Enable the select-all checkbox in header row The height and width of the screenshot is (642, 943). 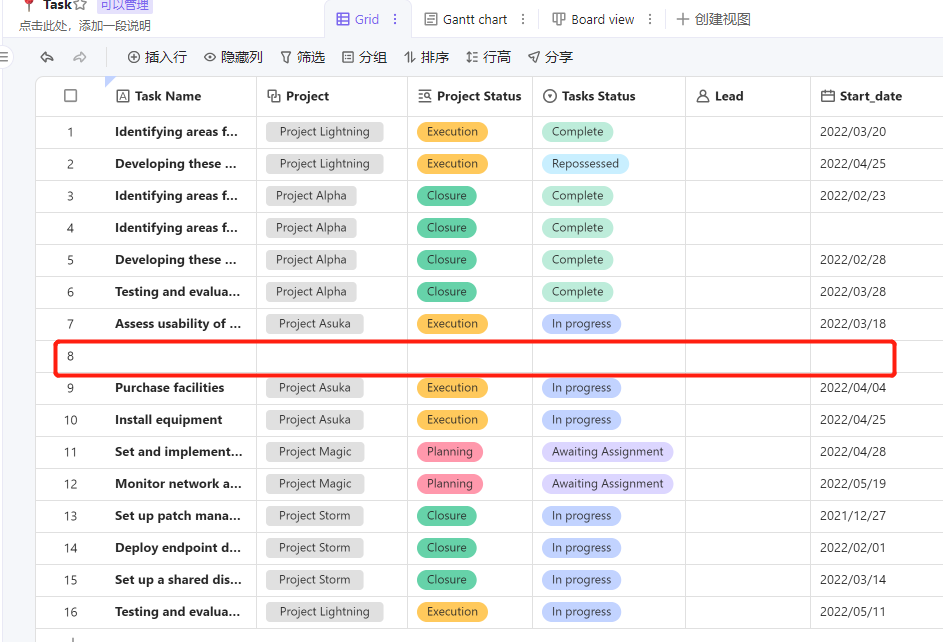click(70, 95)
